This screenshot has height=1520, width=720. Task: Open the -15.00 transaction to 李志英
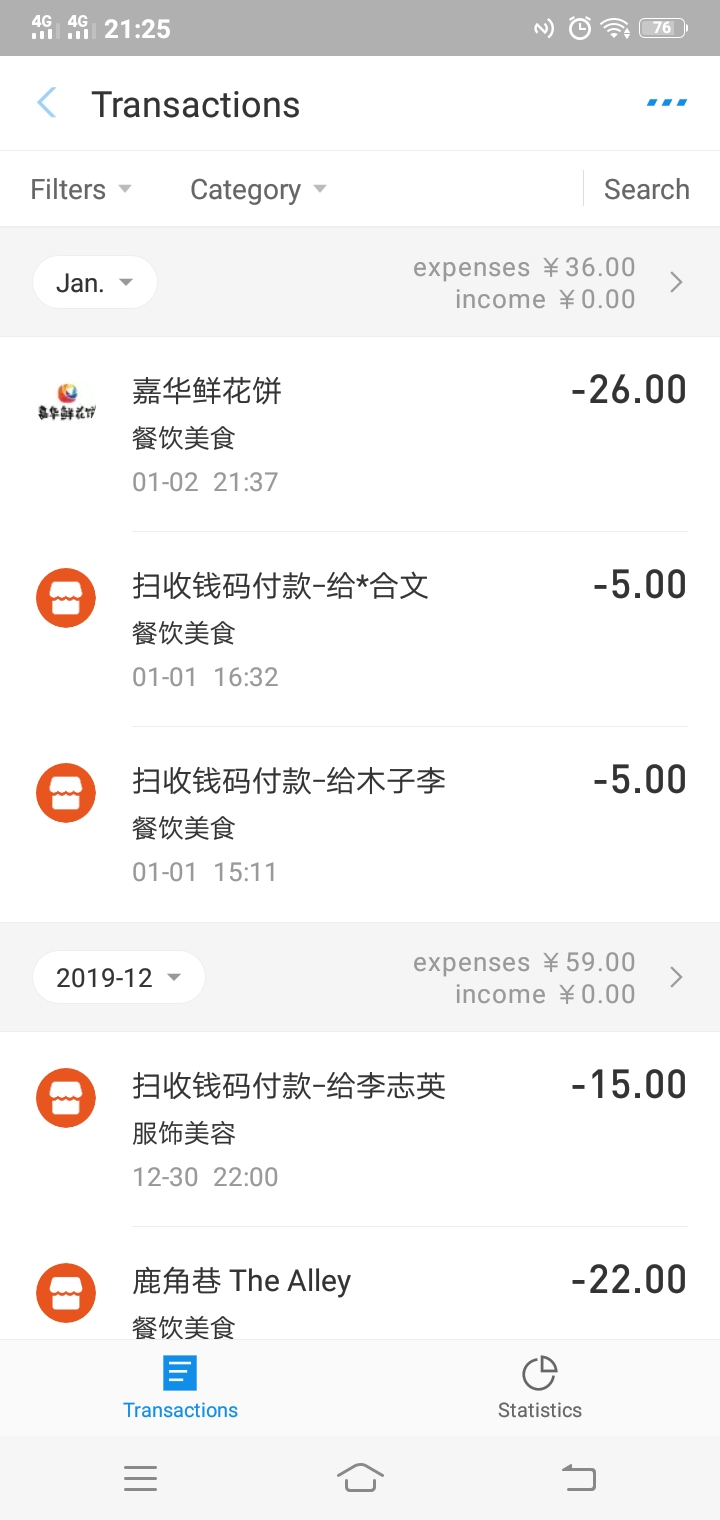(360, 1129)
